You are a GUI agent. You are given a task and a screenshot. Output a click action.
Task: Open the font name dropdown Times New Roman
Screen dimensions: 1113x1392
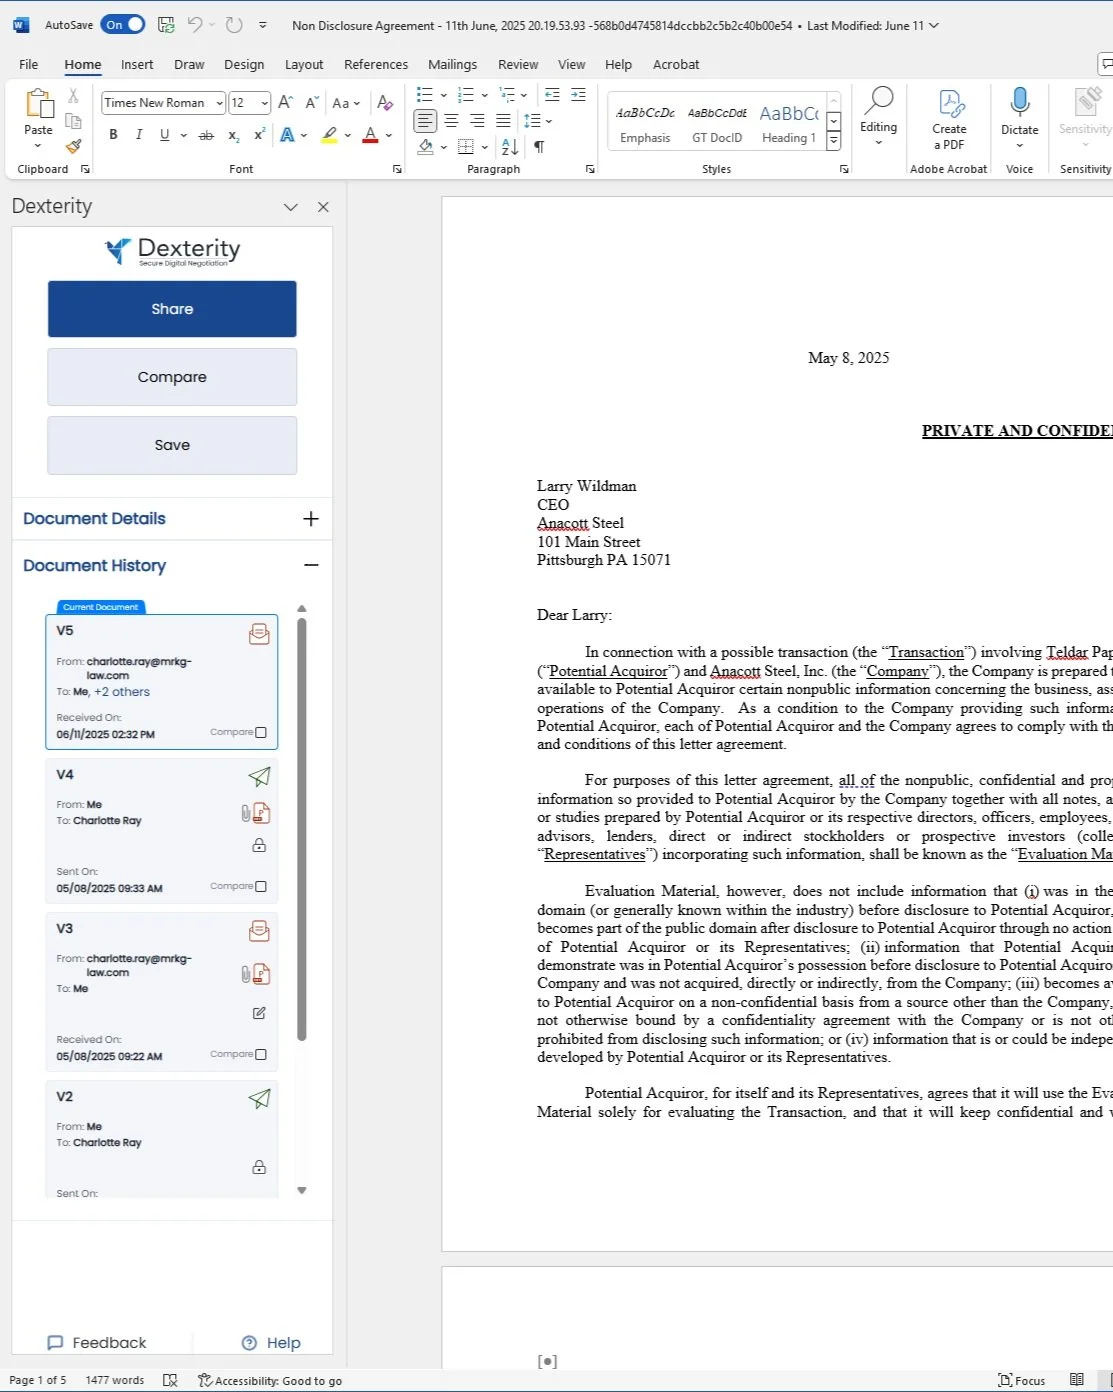(219, 103)
